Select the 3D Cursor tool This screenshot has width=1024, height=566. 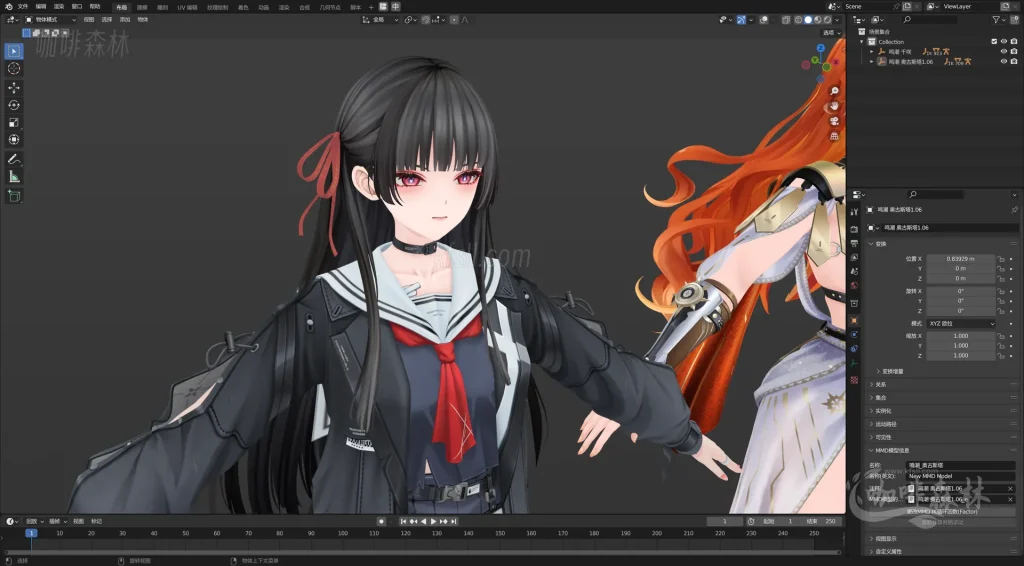click(x=14, y=69)
